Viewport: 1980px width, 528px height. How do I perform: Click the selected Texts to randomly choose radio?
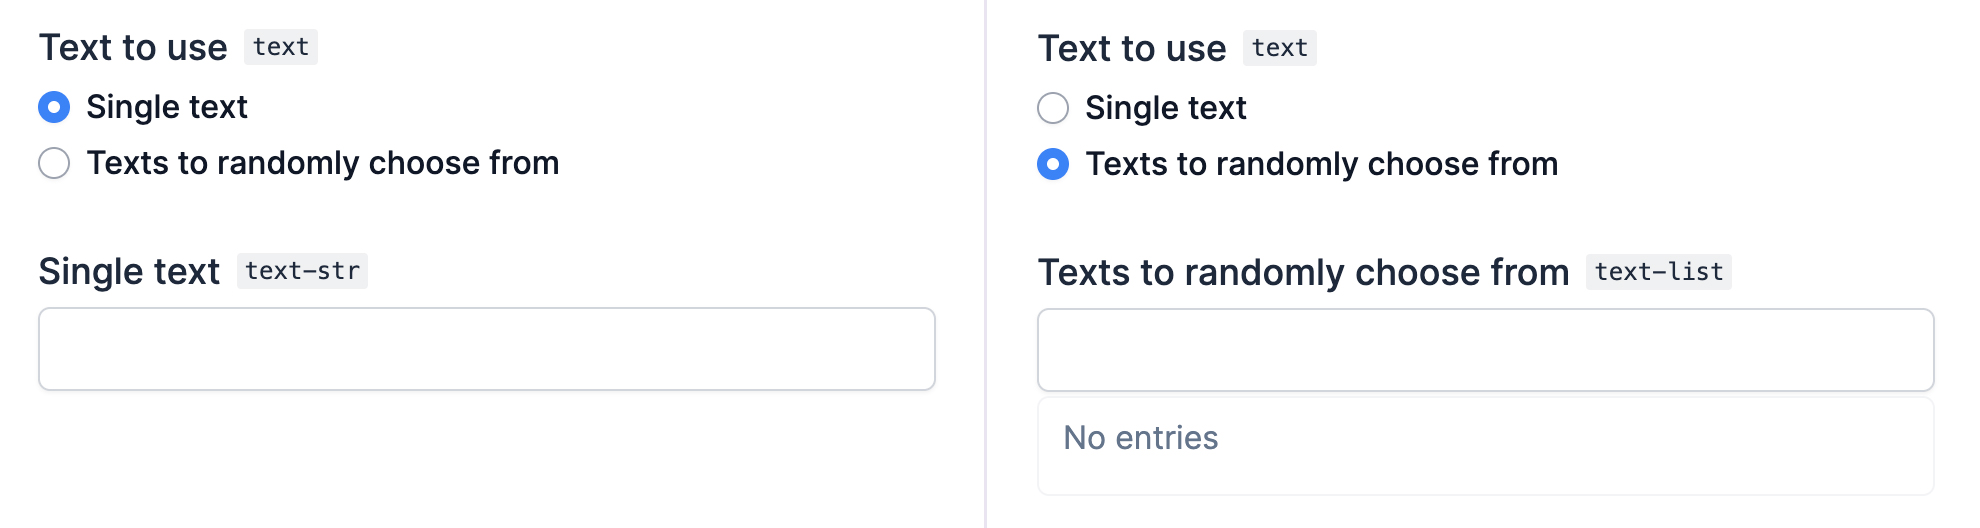coord(1053,164)
